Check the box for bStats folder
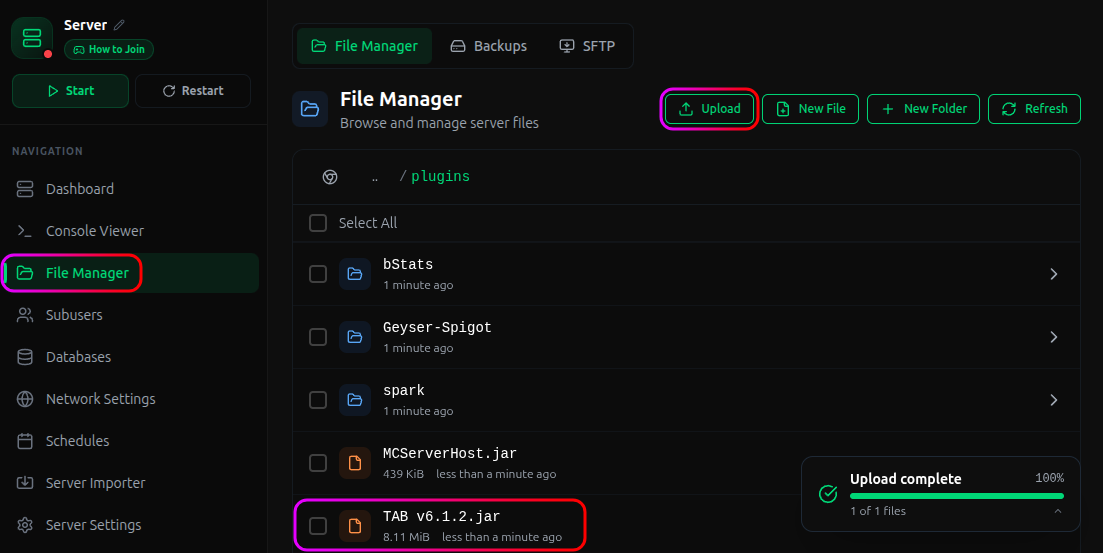The width and height of the screenshot is (1103, 553). point(318,274)
